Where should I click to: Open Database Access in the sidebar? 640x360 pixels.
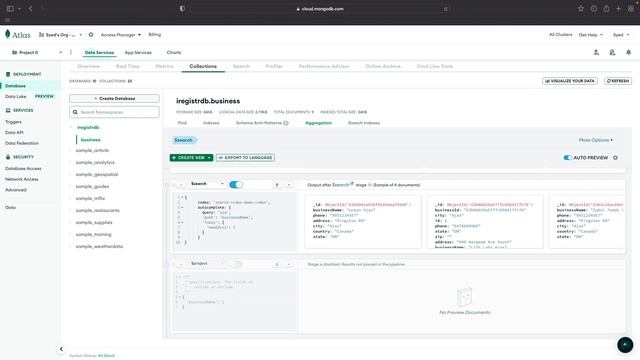[x=23, y=169]
